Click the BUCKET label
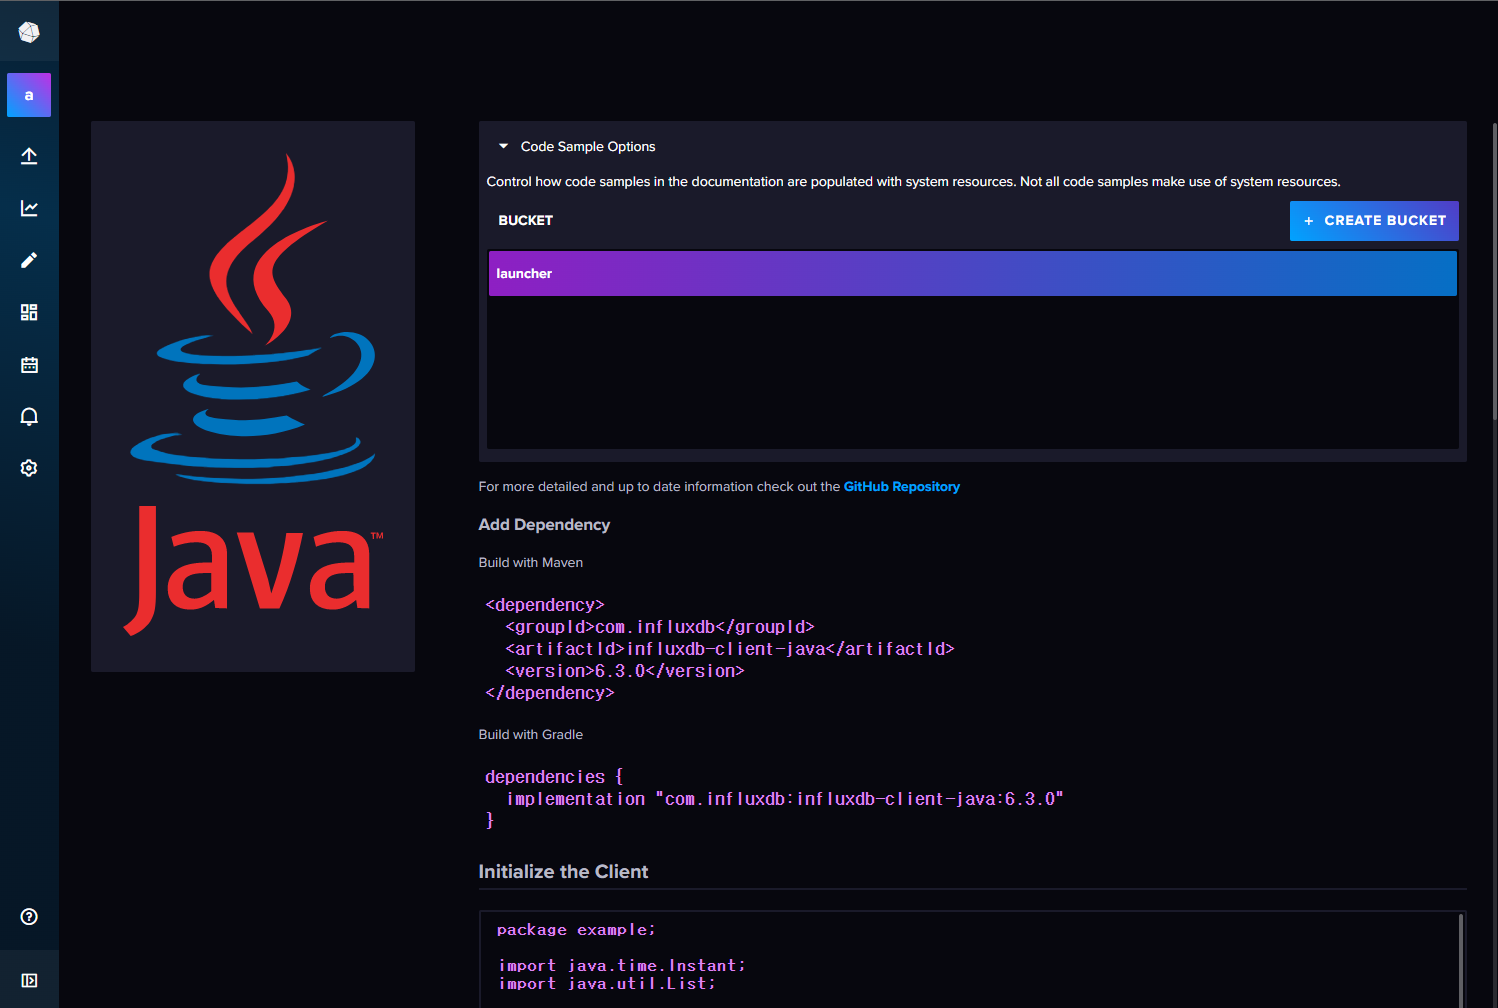This screenshot has width=1498, height=1008. click(526, 221)
